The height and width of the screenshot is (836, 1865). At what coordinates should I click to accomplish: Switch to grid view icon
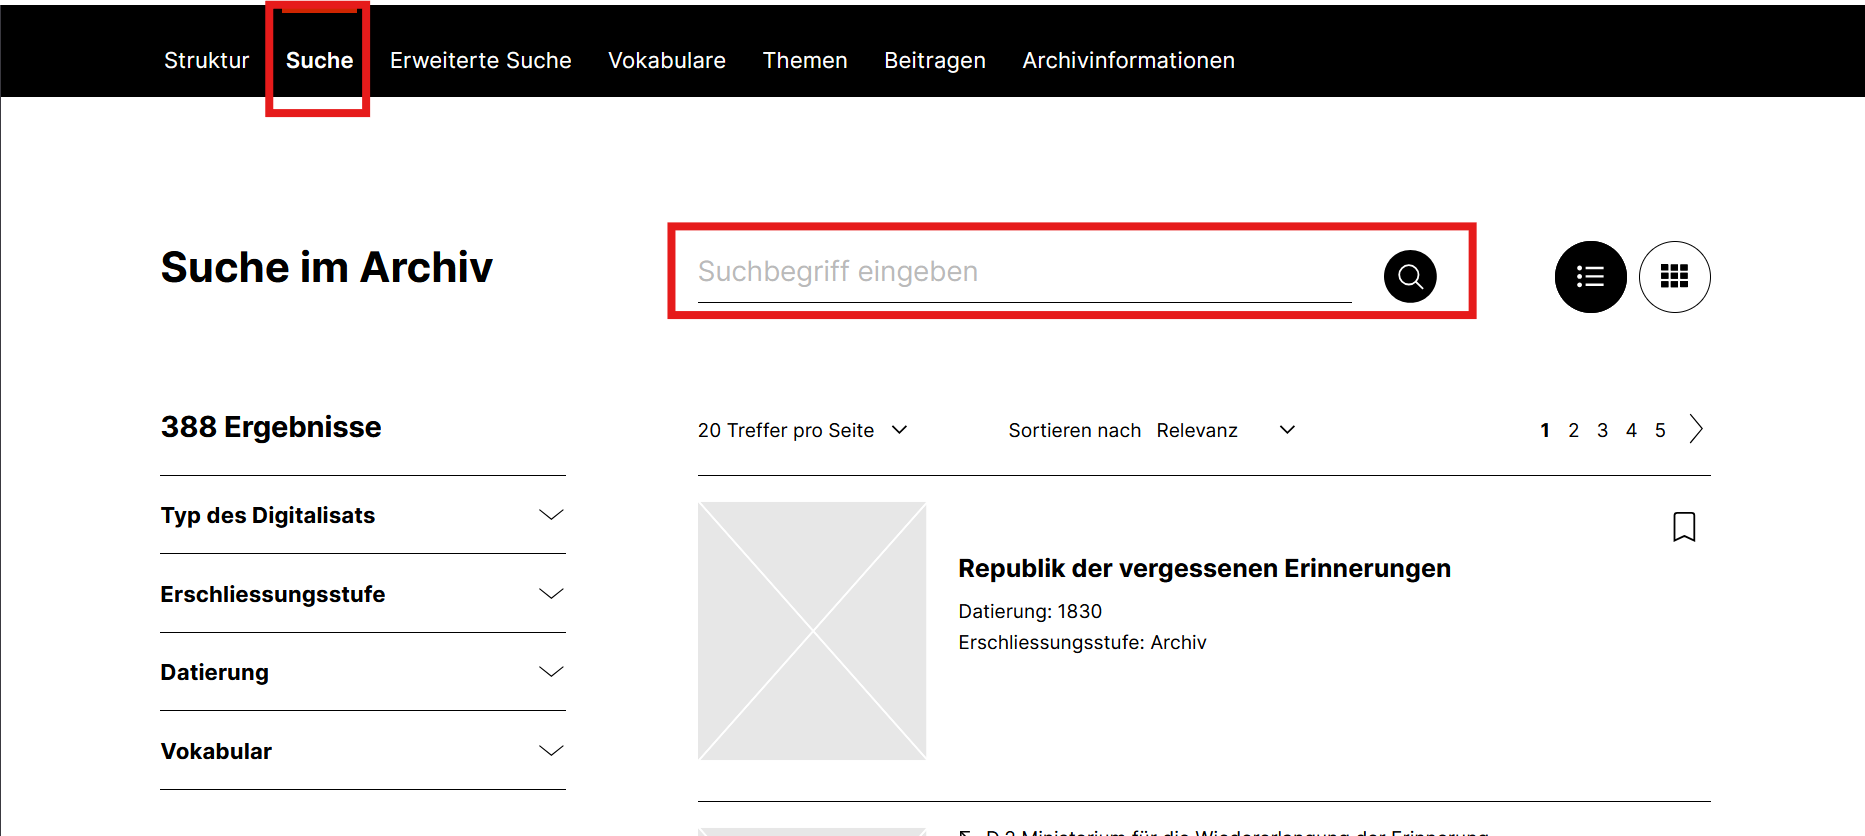tap(1674, 277)
